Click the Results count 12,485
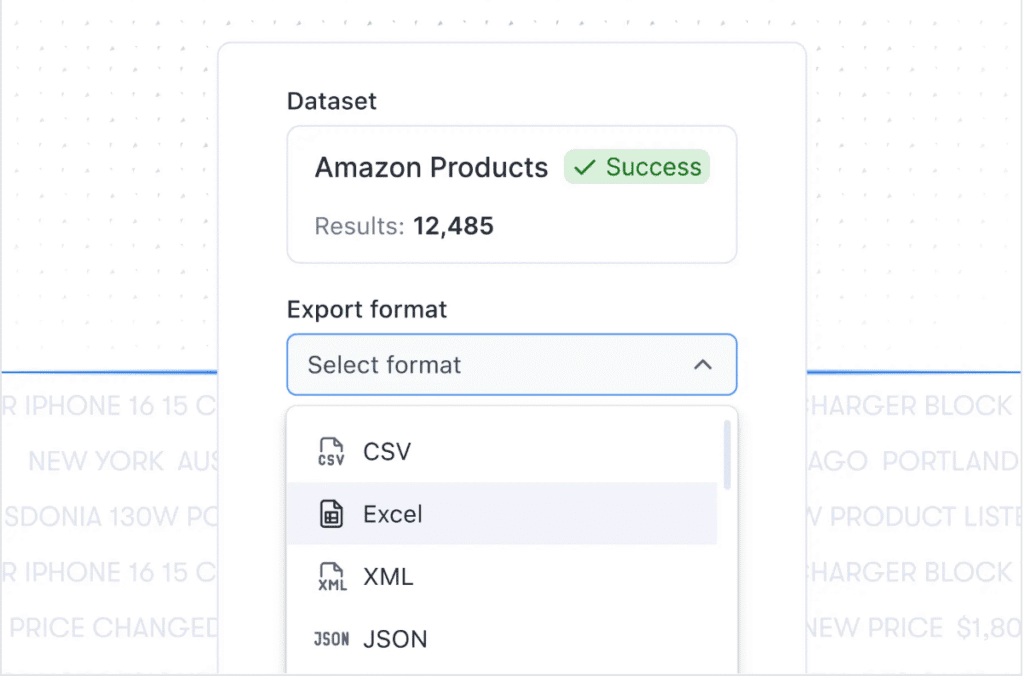Viewport: 1024px width, 676px height. 453,226
